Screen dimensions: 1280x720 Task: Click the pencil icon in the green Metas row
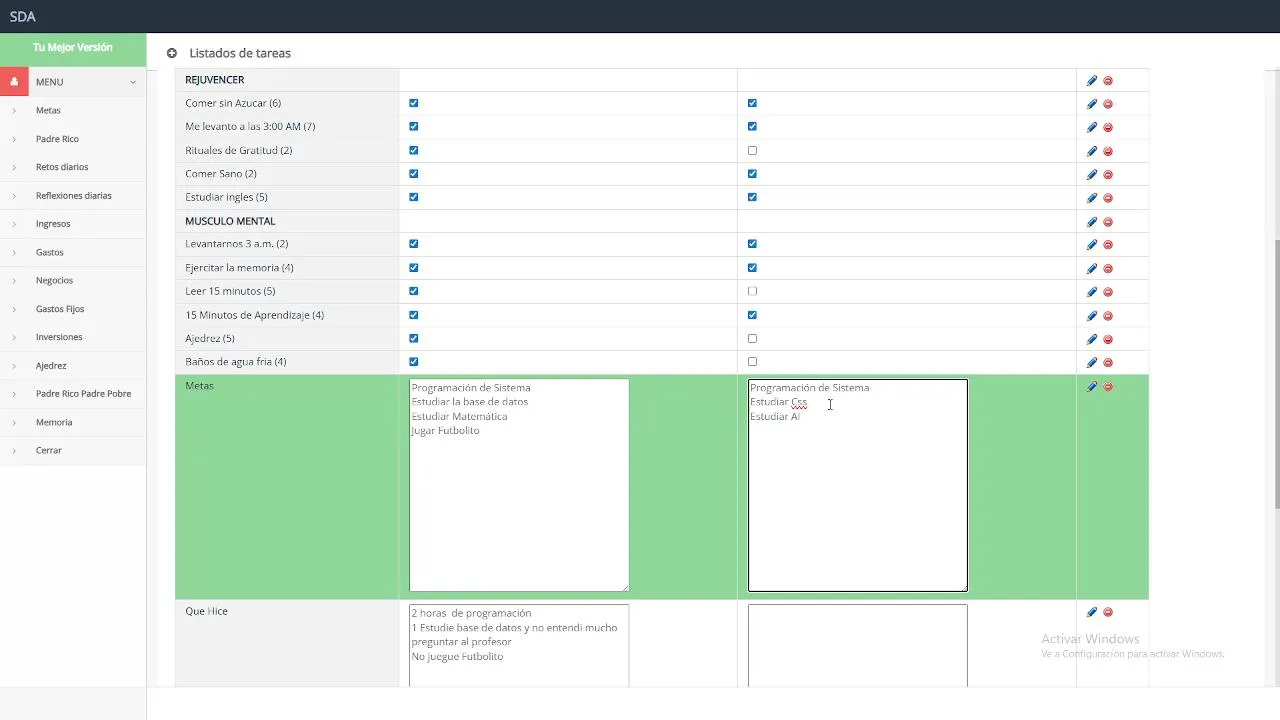click(1092, 387)
